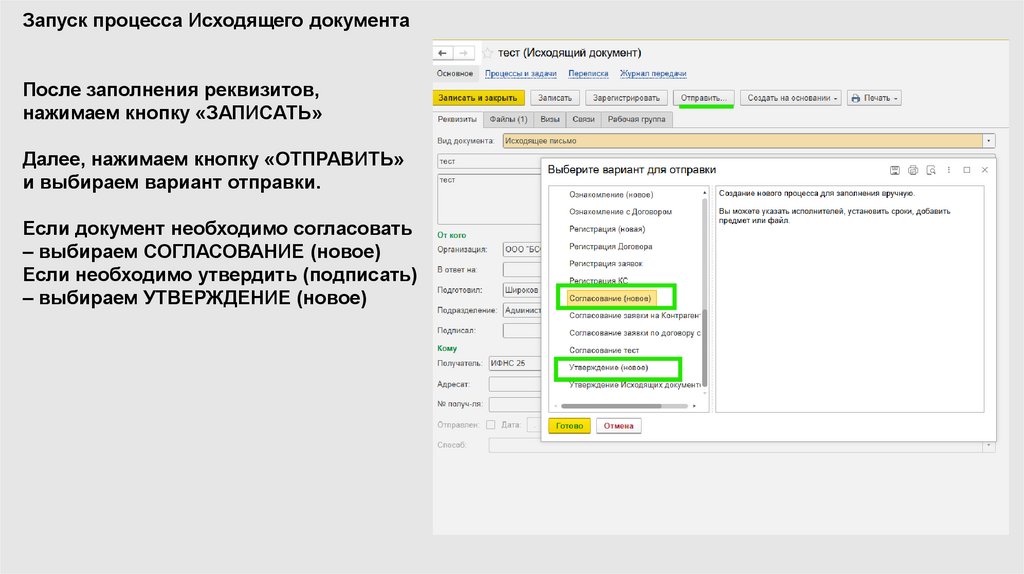Expand the Создать на основании menu
Image resolution: width=1024 pixels, height=574 pixels.
(x=790, y=98)
